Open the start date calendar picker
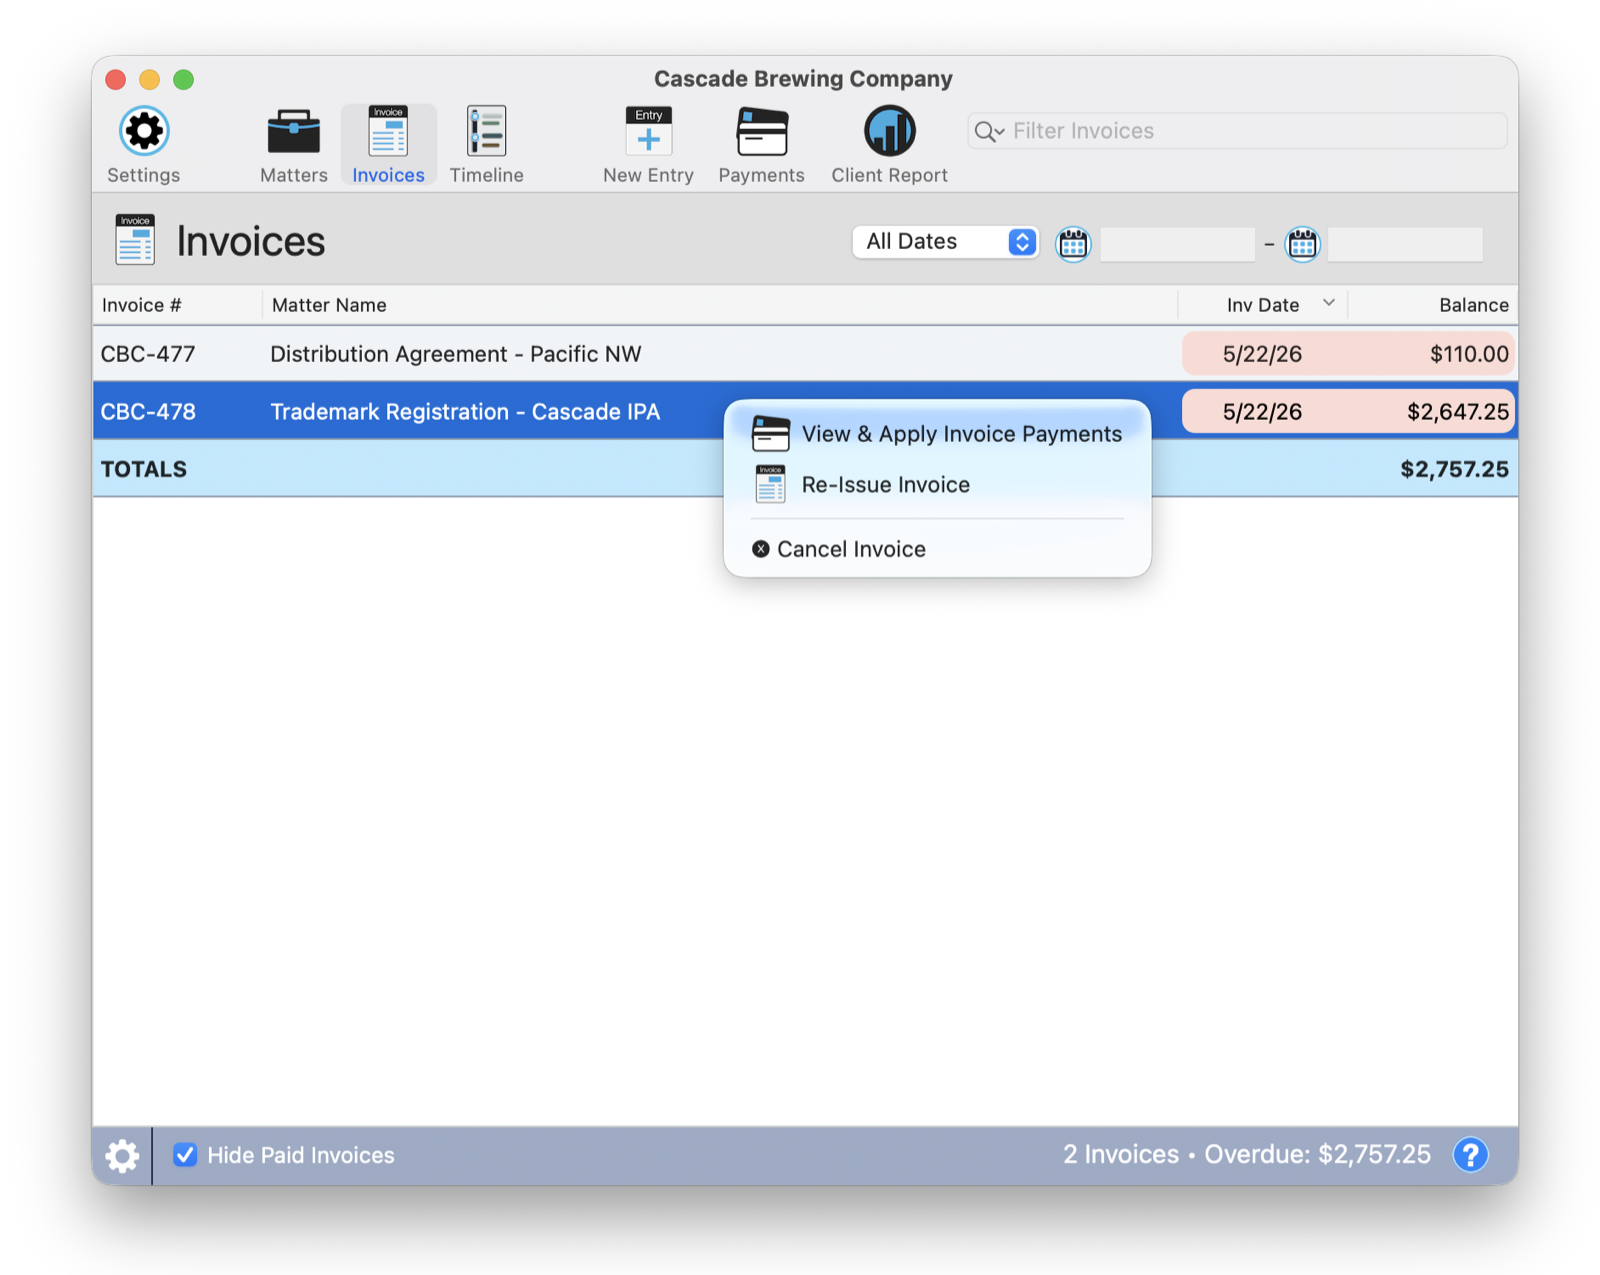The height and width of the screenshot is (1275, 1600). point(1073,243)
